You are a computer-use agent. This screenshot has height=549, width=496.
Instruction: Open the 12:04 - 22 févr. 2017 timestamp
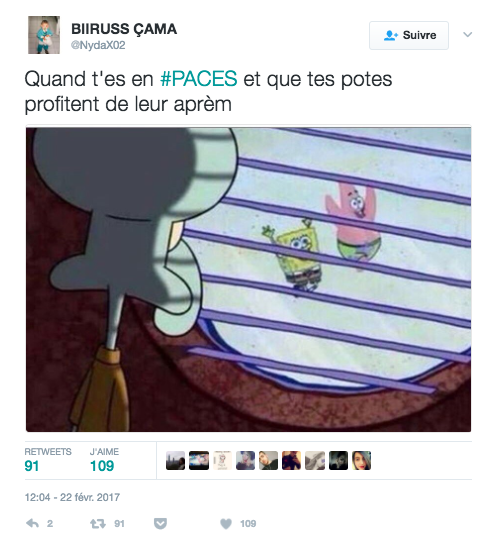click(72, 497)
